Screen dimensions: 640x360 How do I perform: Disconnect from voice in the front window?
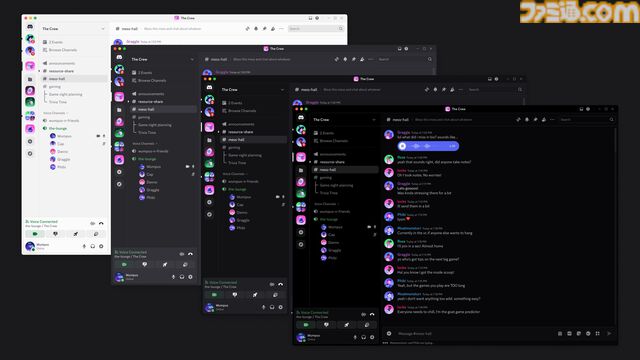(372, 314)
